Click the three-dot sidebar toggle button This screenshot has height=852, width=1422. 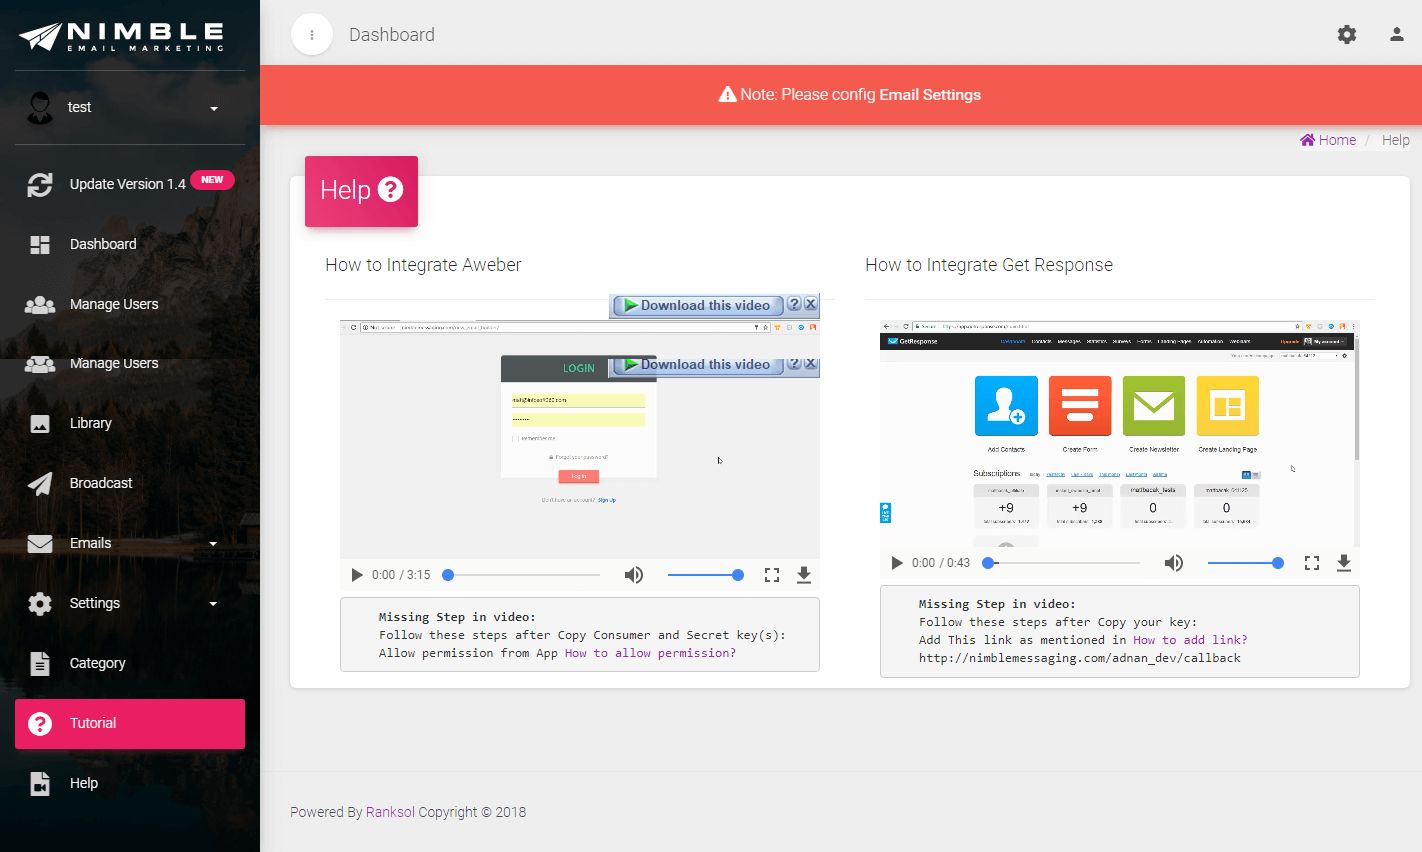(x=312, y=35)
